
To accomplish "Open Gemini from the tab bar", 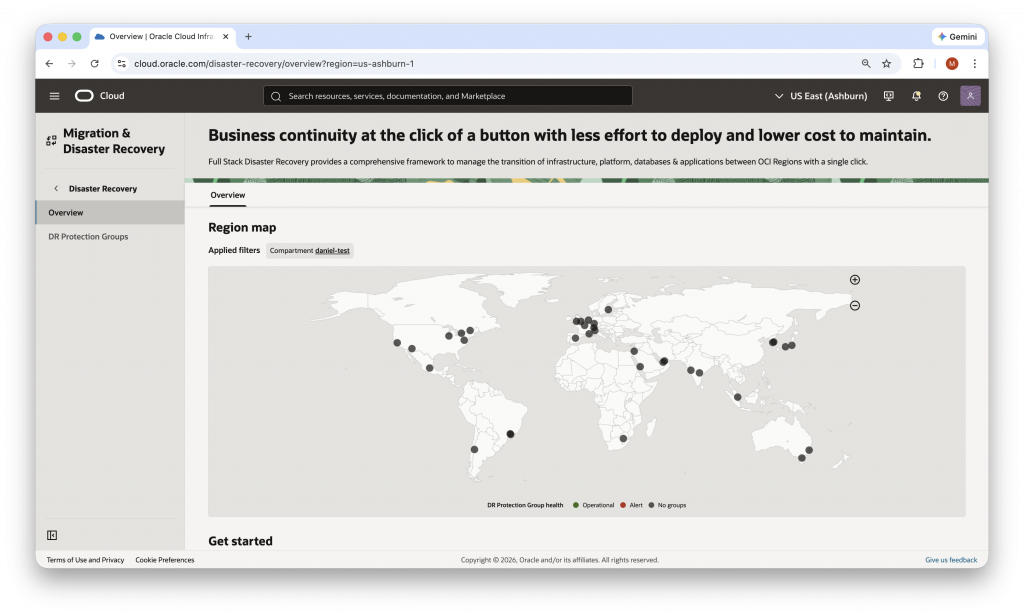I will tap(957, 37).
